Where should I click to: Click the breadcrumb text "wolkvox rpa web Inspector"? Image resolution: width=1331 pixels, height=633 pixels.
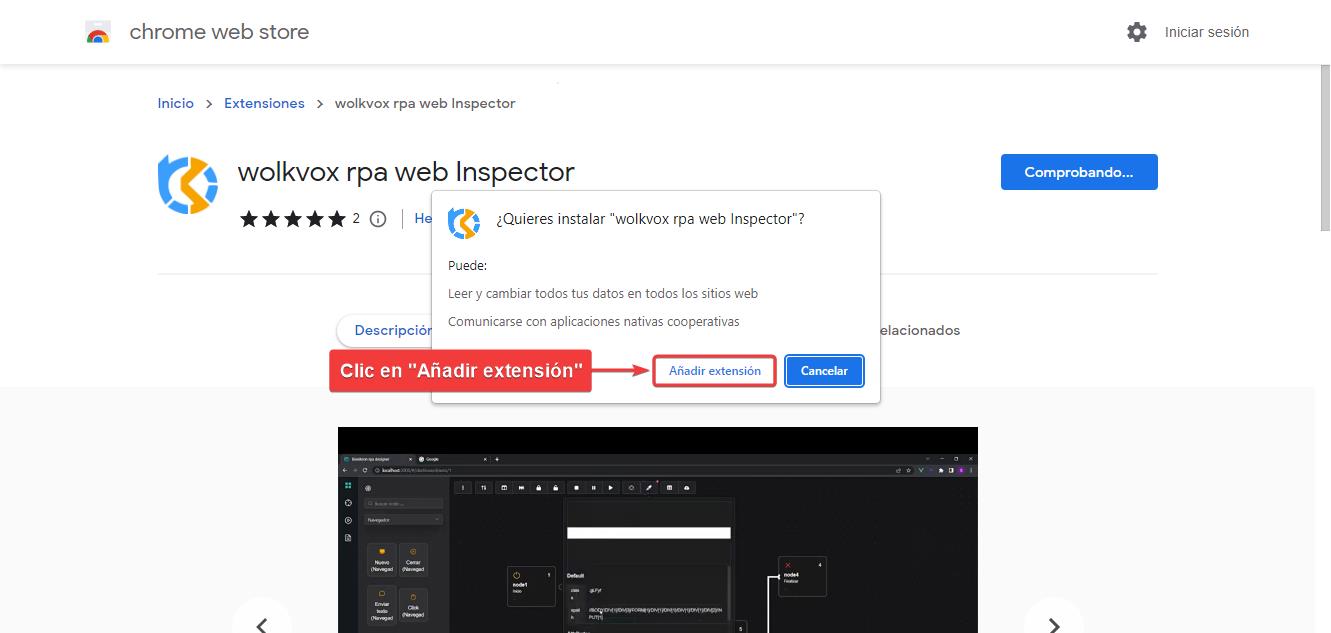point(425,103)
